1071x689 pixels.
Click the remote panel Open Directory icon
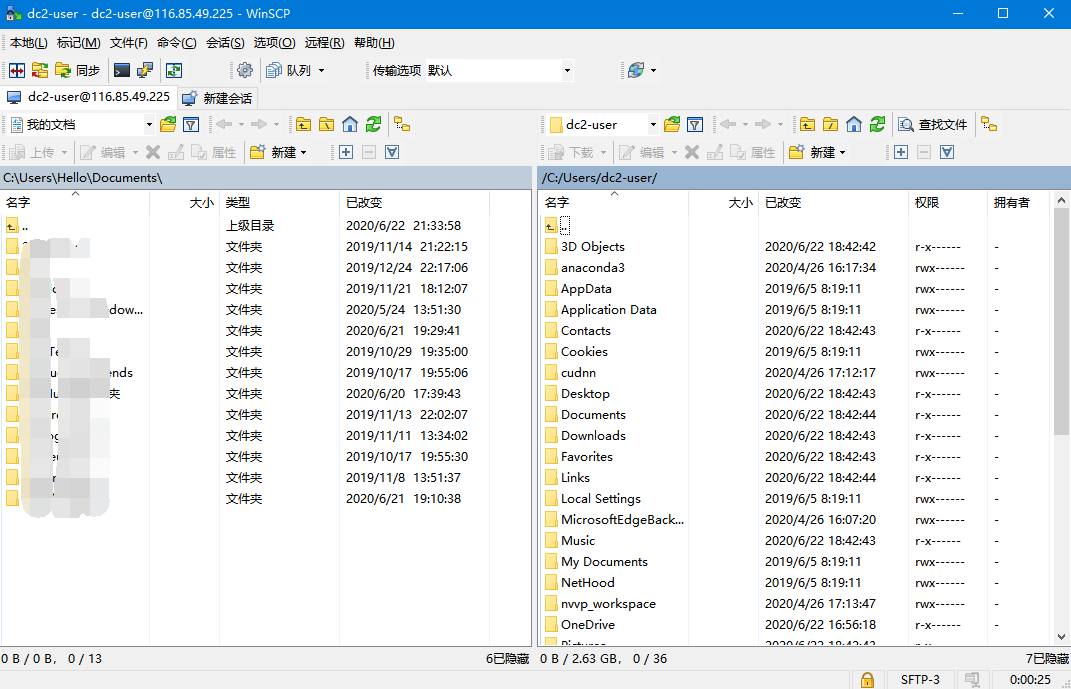[672, 124]
